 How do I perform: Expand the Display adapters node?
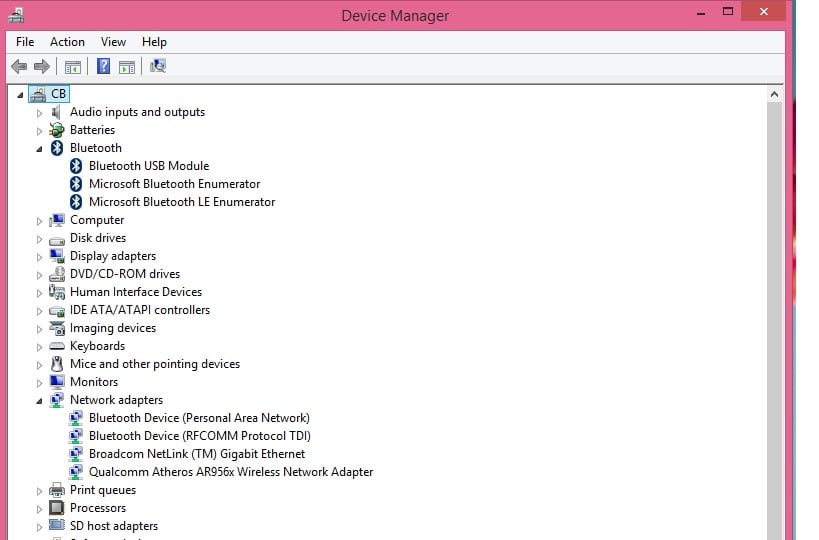(x=39, y=257)
